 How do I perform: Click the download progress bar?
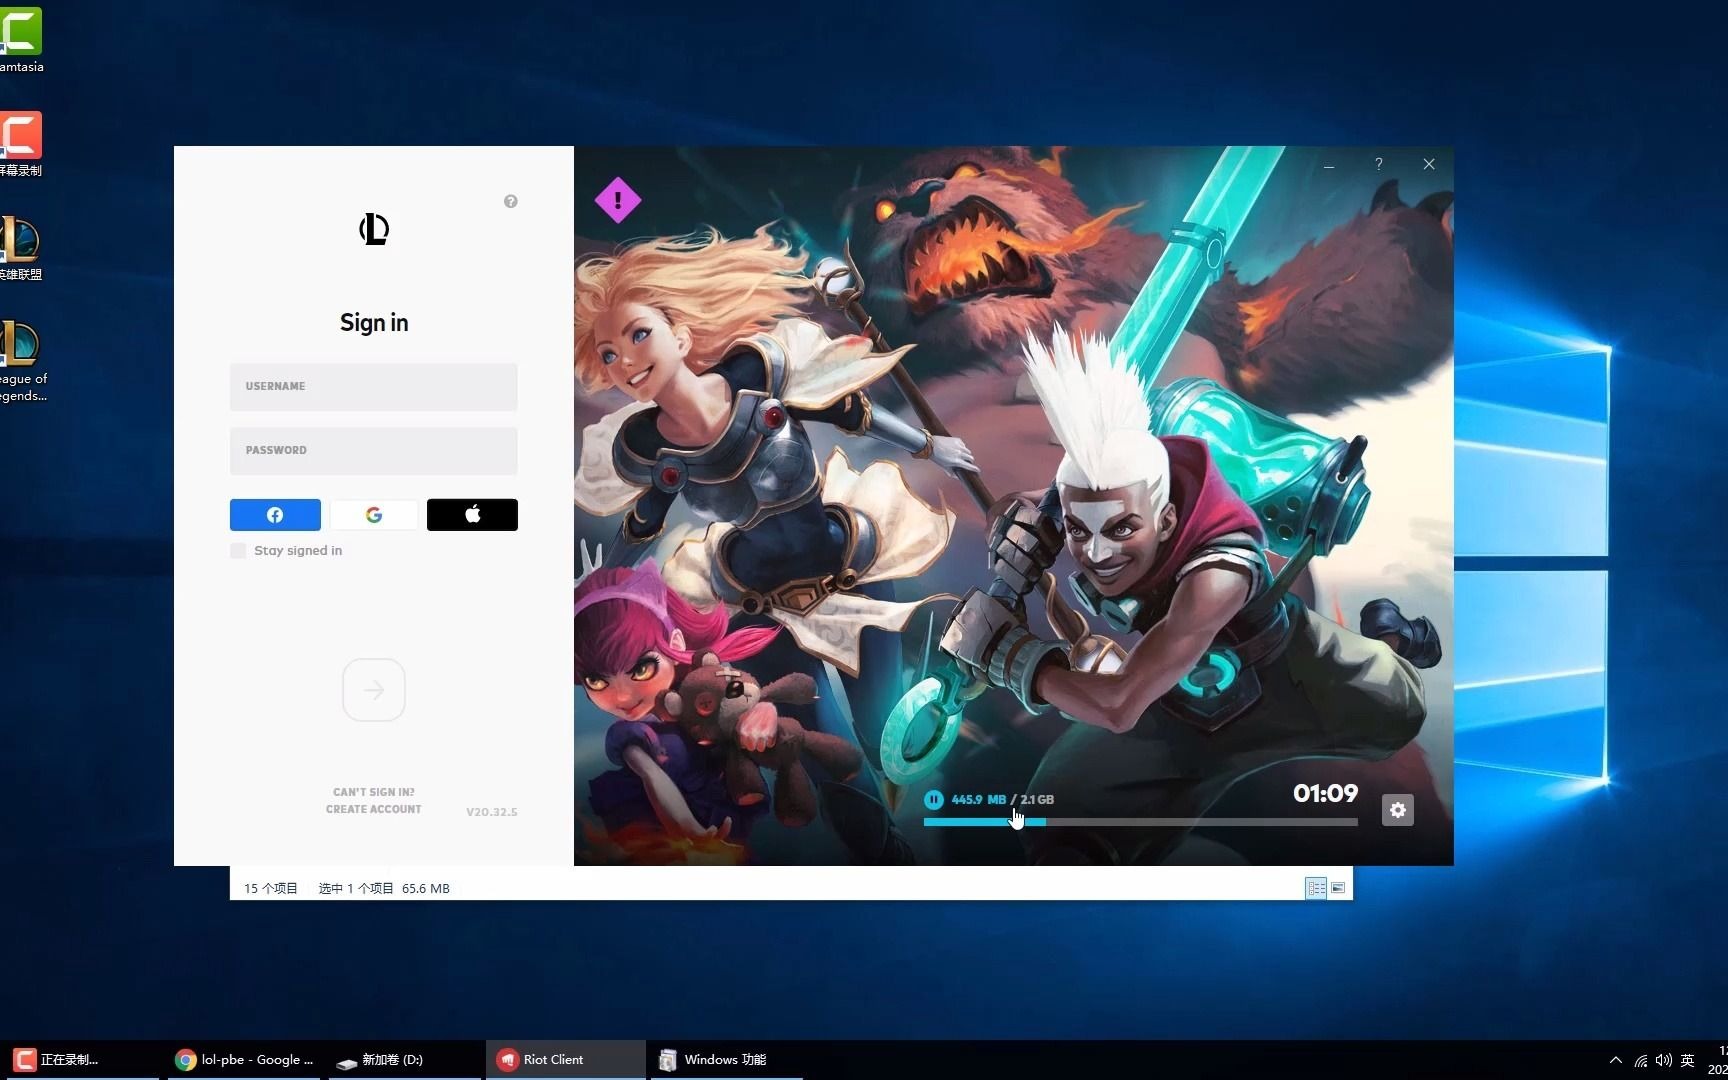tap(1140, 822)
